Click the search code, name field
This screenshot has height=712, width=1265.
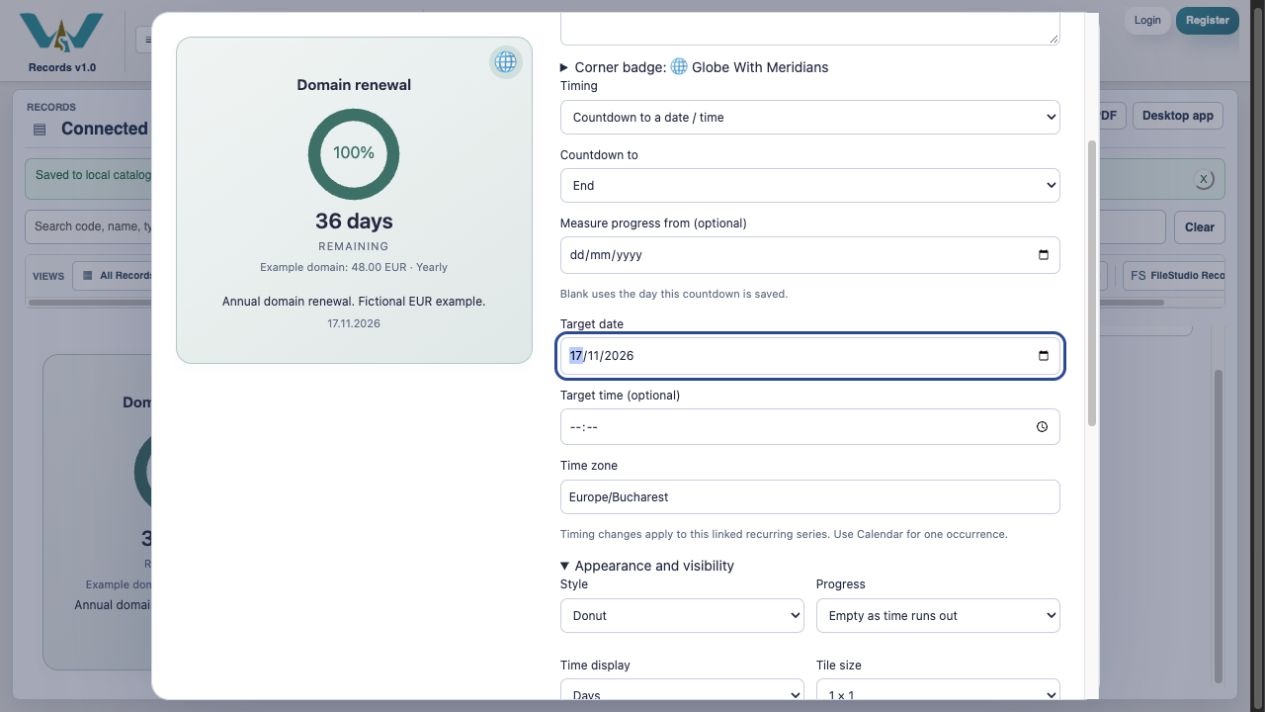click(x=90, y=227)
